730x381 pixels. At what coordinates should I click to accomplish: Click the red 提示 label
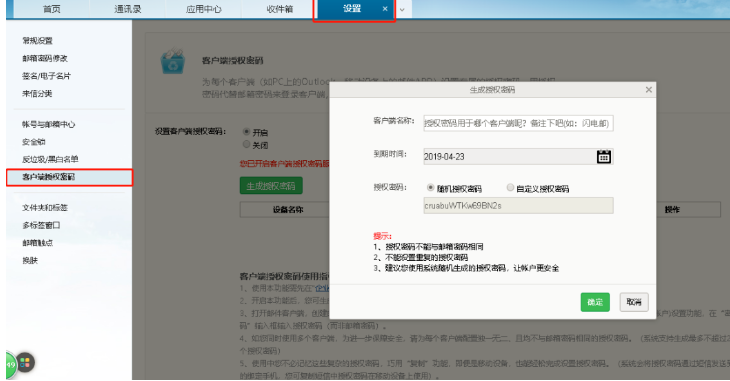point(382,236)
